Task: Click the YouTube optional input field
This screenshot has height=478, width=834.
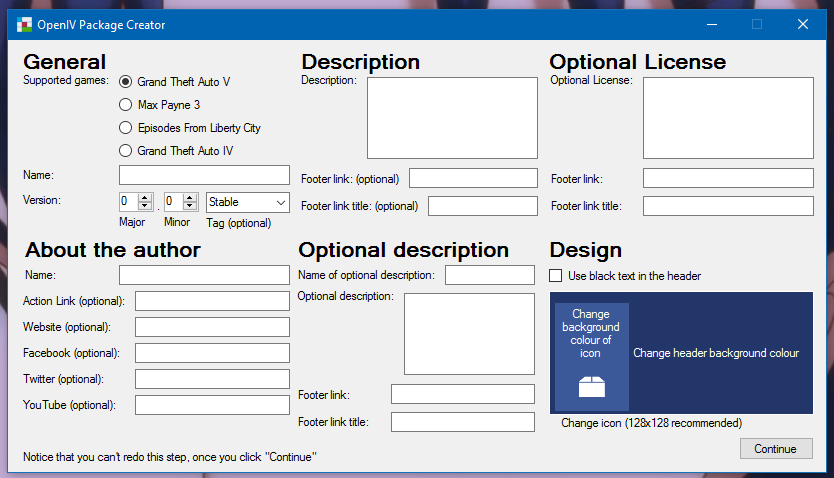Action: point(212,405)
